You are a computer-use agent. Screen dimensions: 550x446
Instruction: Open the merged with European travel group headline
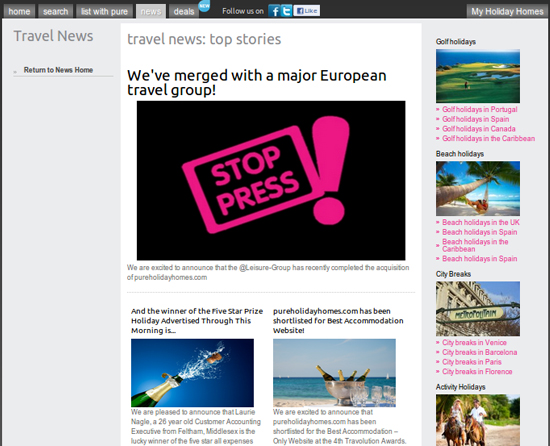click(257, 83)
